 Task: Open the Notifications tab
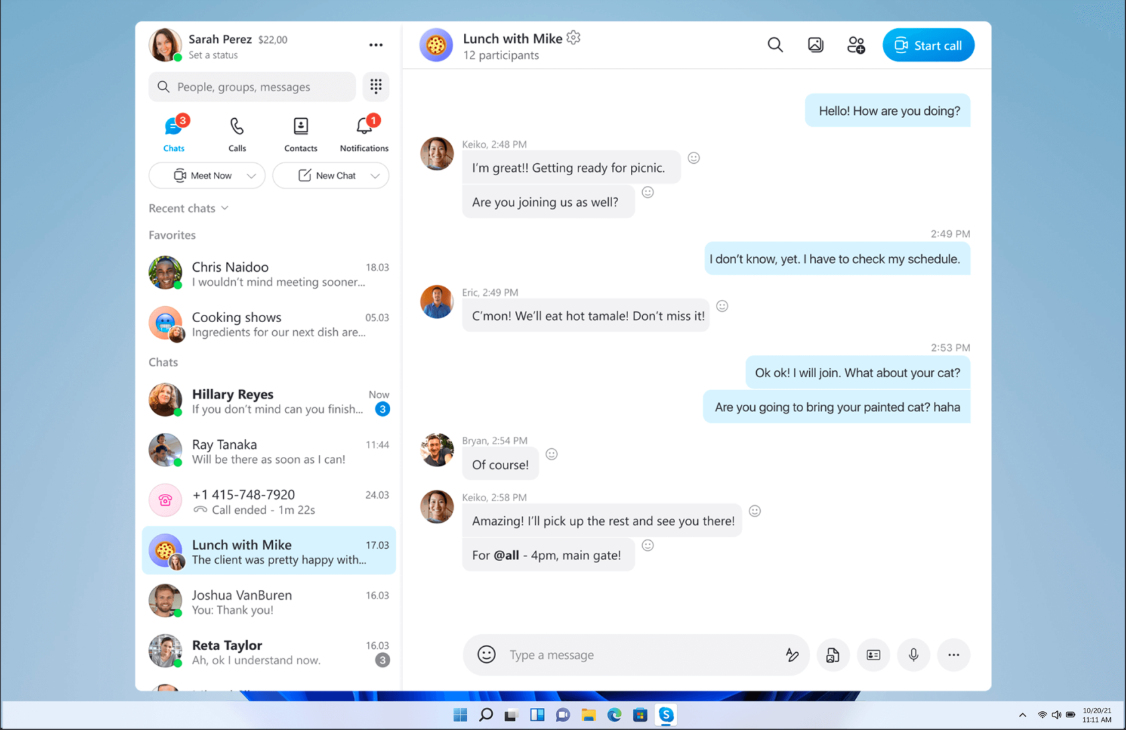pyautogui.click(x=364, y=134)
